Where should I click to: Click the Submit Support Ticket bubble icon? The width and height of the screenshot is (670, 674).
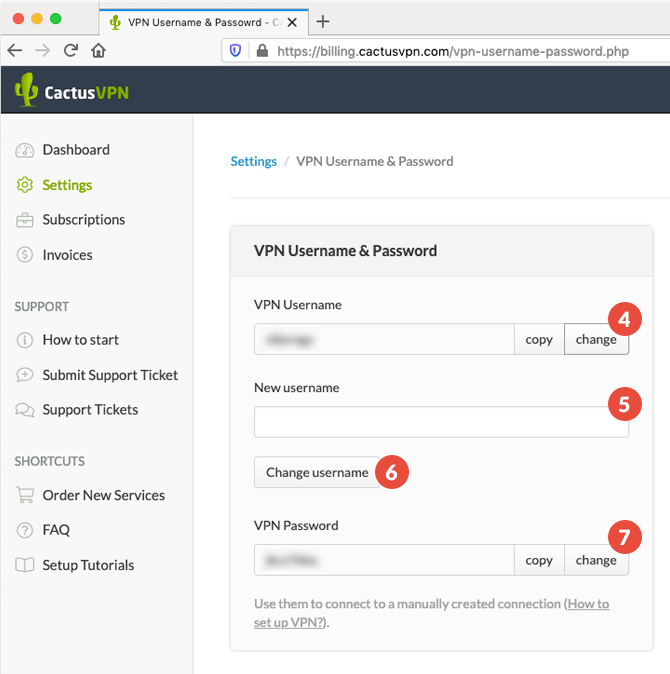pyautogui.click(x=24, y=375)
